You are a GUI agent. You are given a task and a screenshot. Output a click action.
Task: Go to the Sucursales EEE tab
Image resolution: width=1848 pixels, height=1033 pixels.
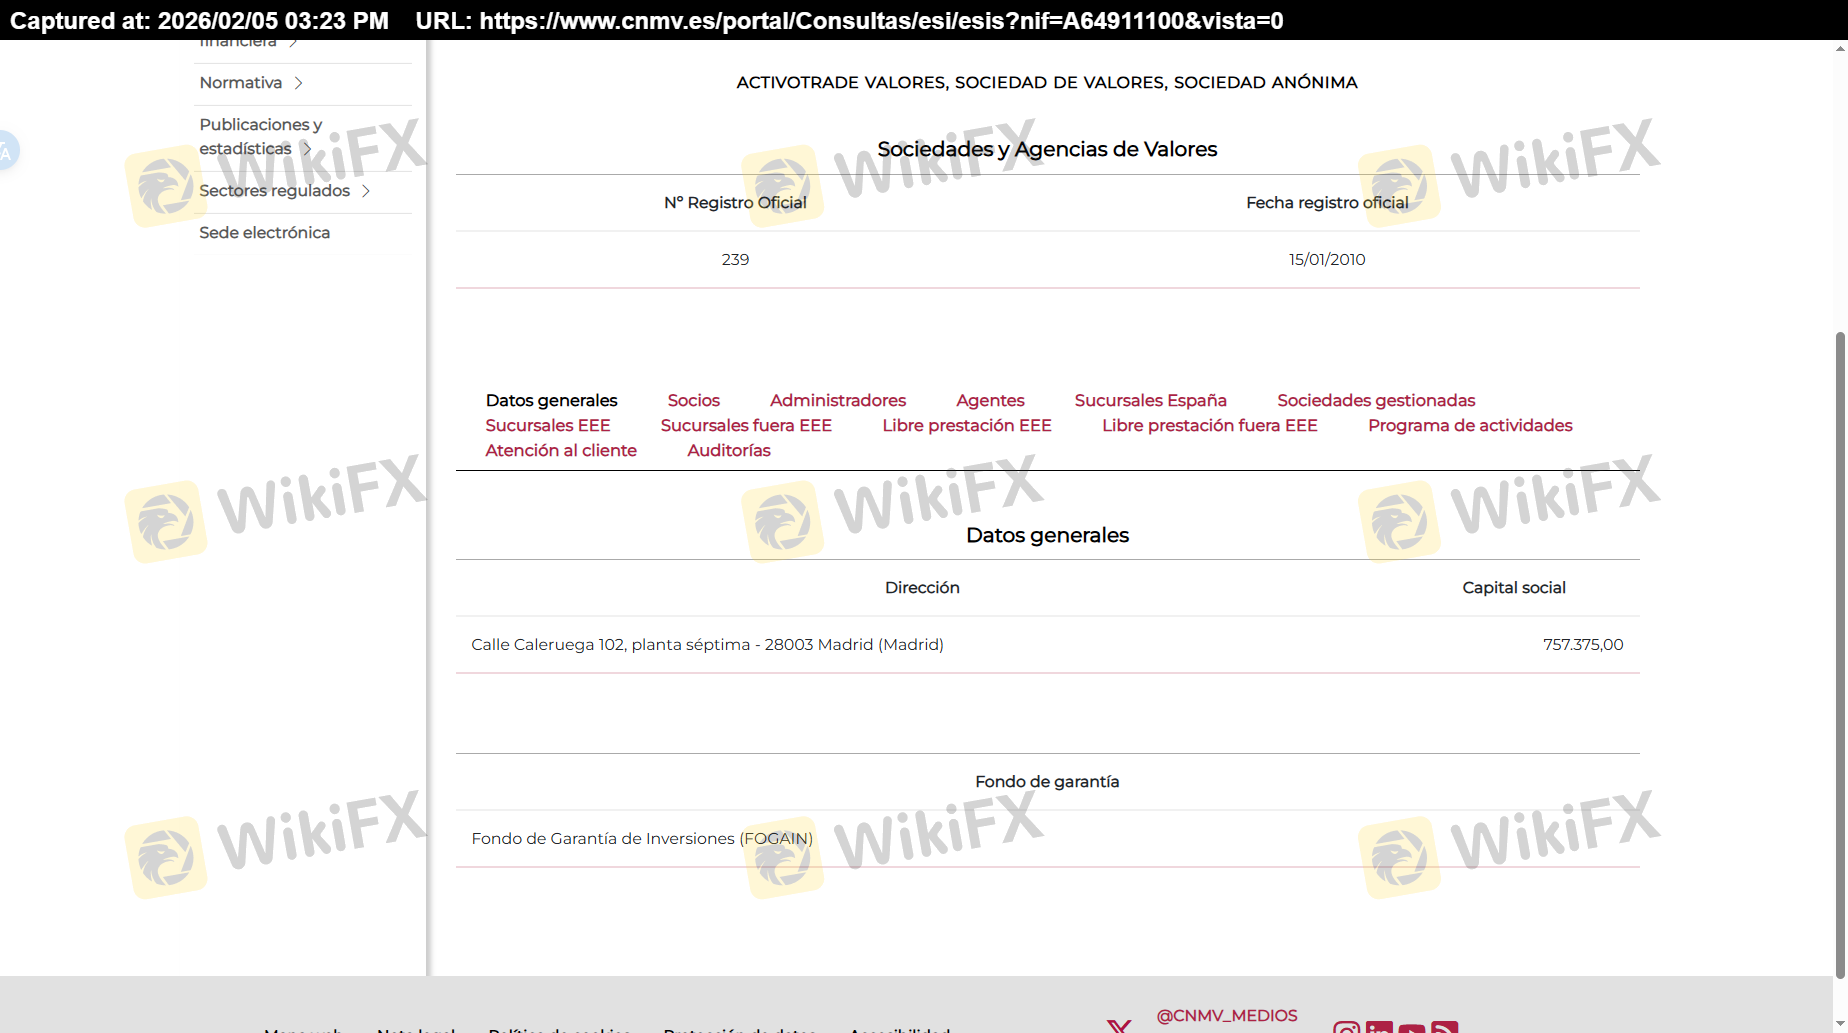click(x=547, y=425)
